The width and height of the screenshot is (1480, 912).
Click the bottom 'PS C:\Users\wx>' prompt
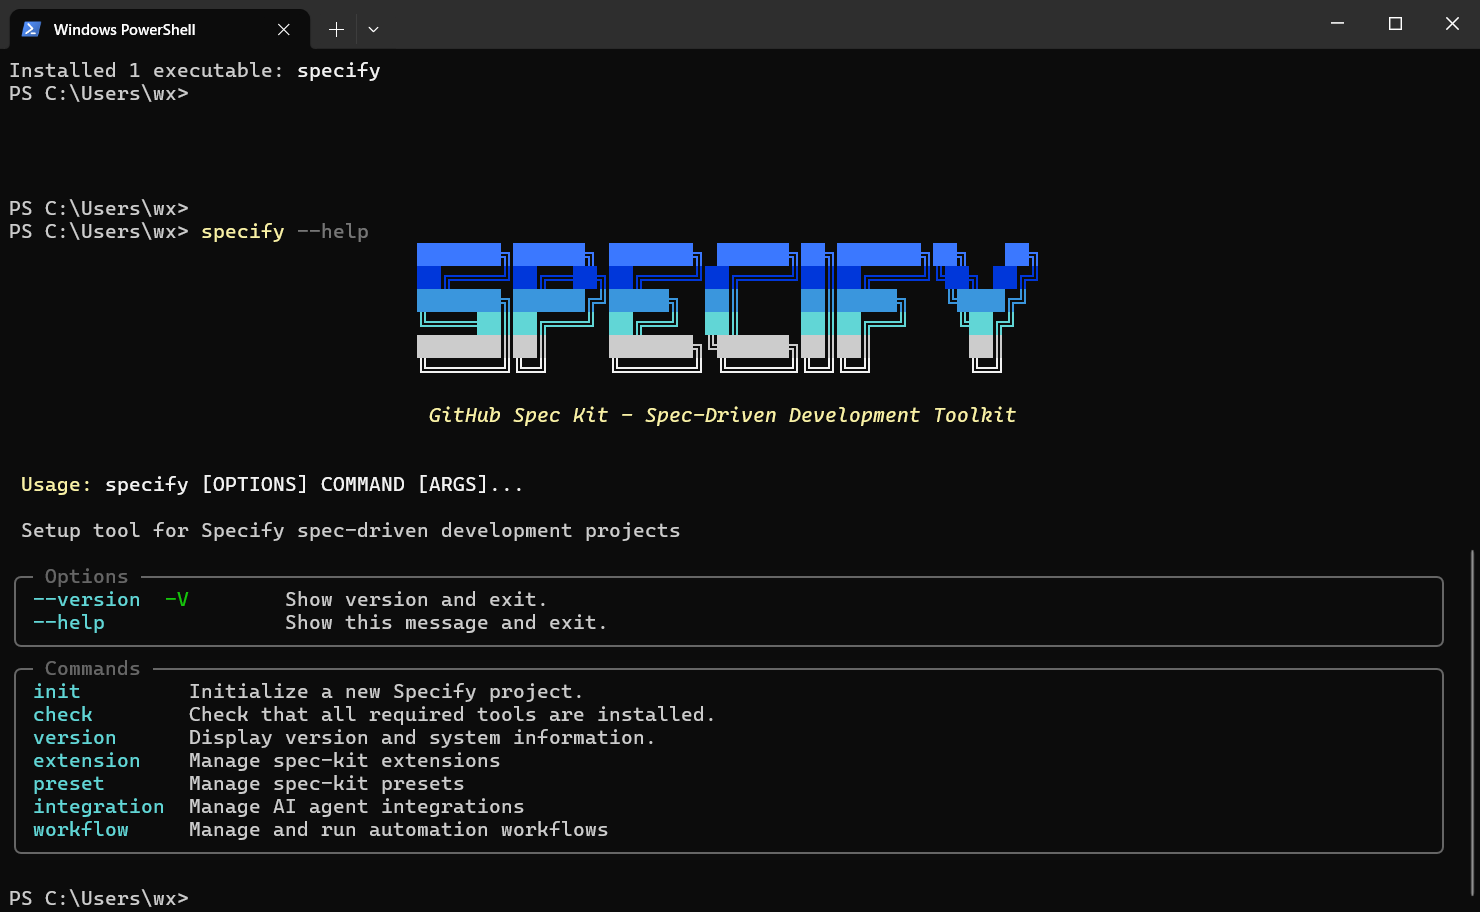98,898
